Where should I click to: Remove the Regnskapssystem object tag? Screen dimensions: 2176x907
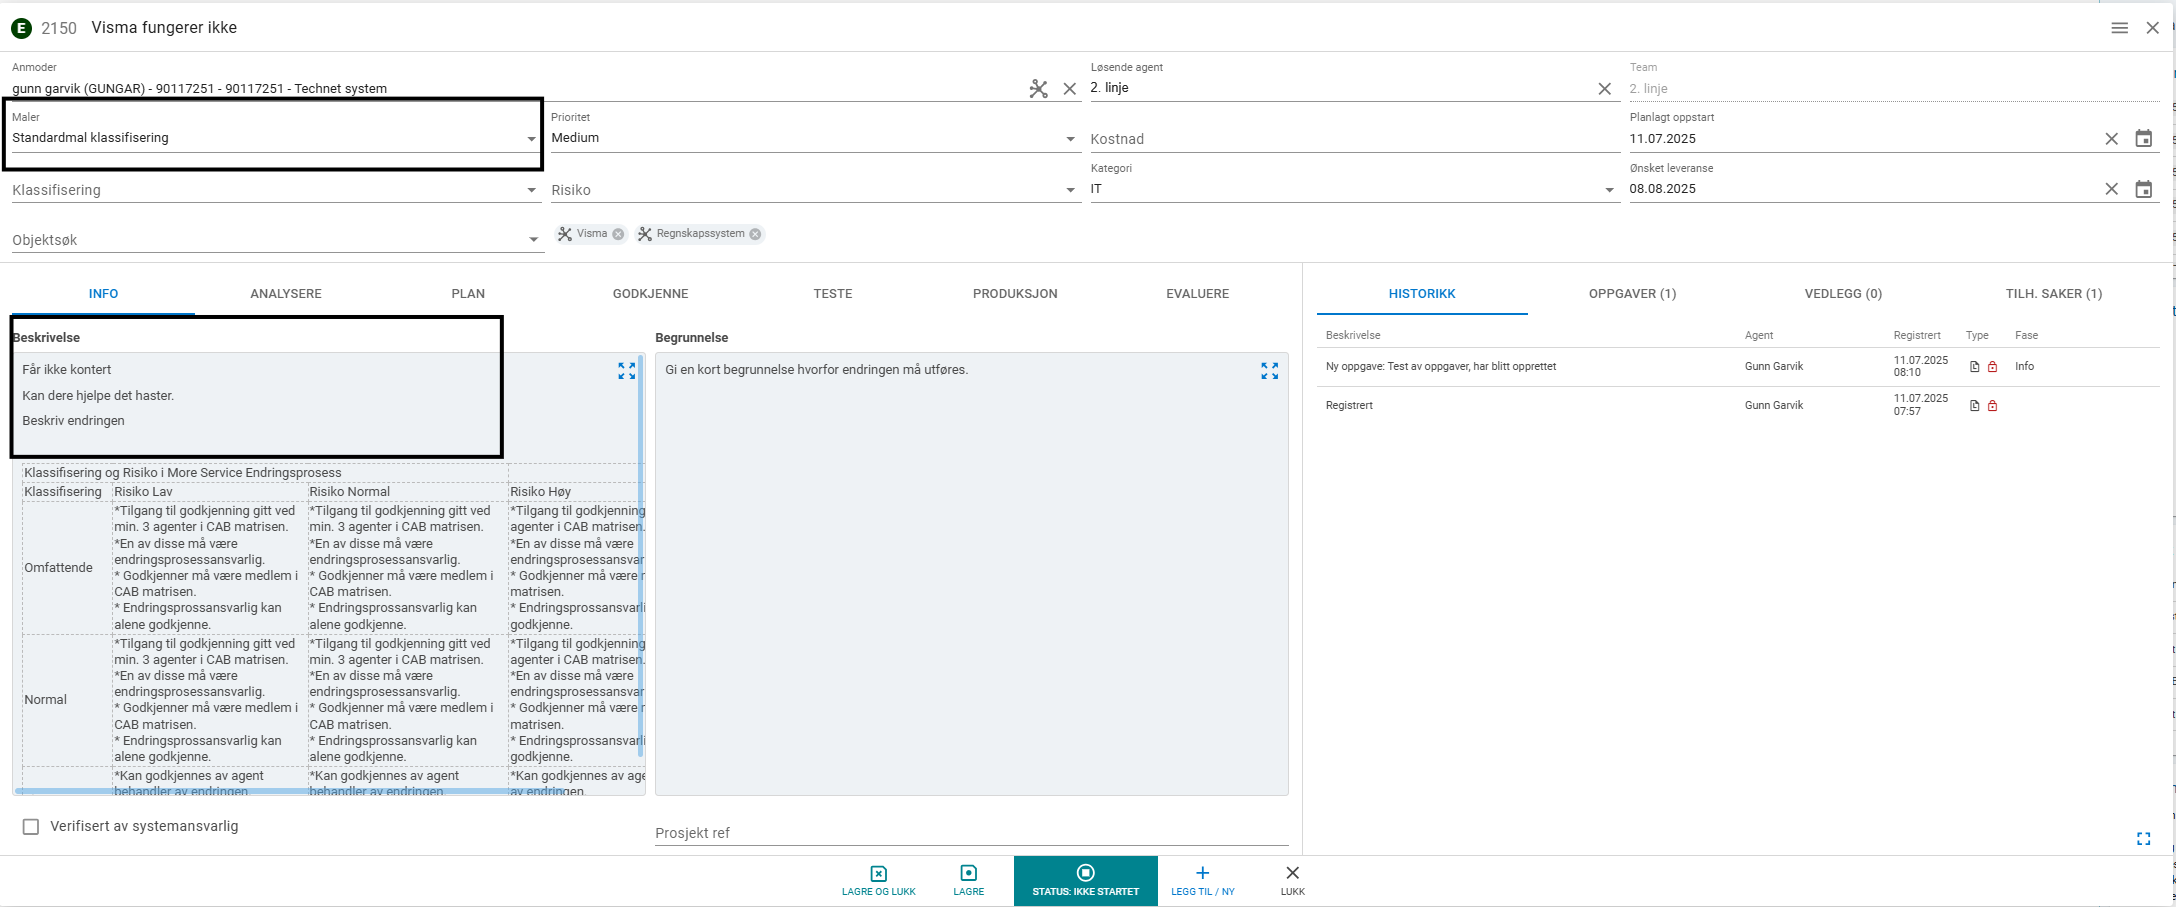pyautogui.click(x=755, y=234)
